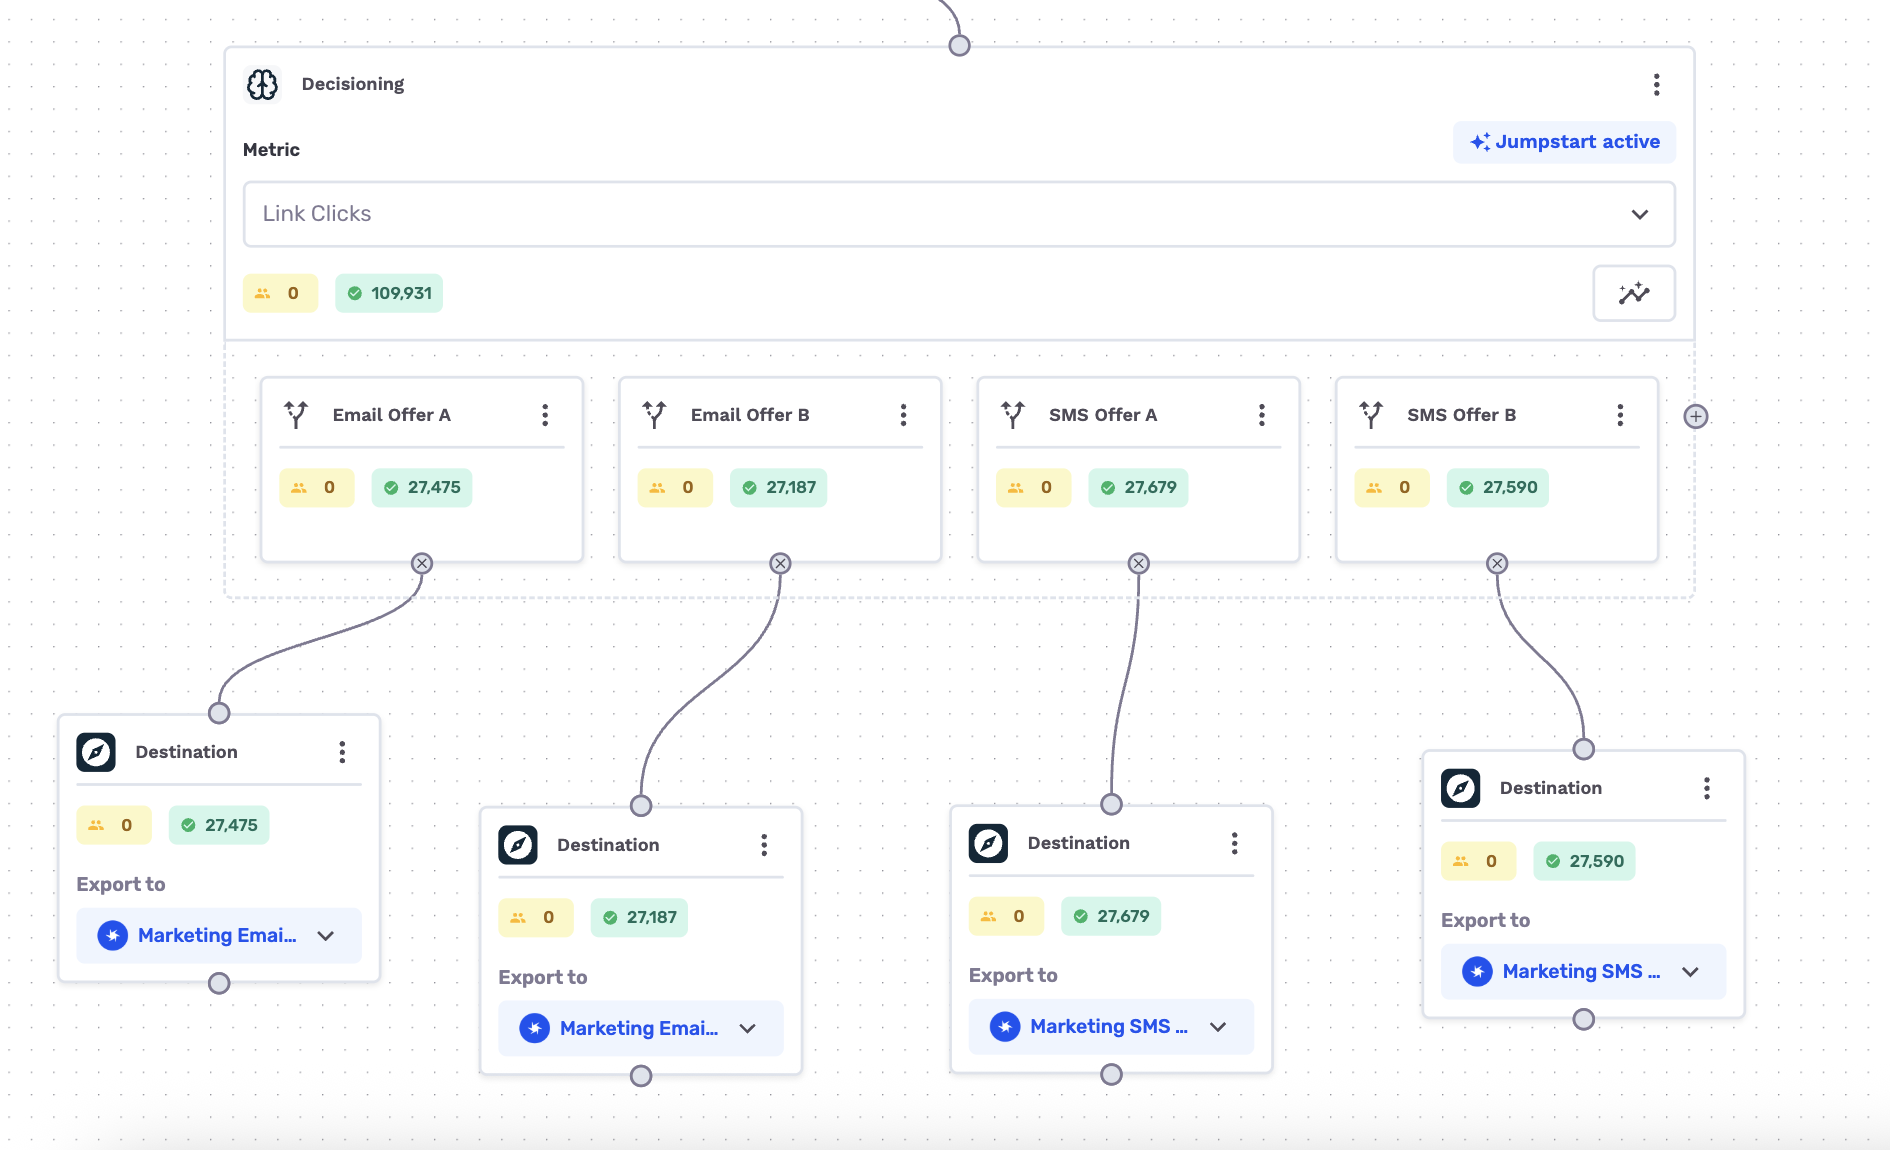The image size is (1890, 1150).
Task: Open the SMS Offer B three-dot menu
Action: click(x=1620, y=415)
